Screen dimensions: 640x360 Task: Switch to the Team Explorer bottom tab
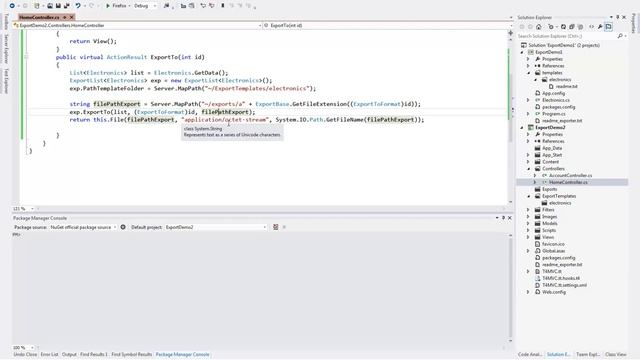coord(588,354)
